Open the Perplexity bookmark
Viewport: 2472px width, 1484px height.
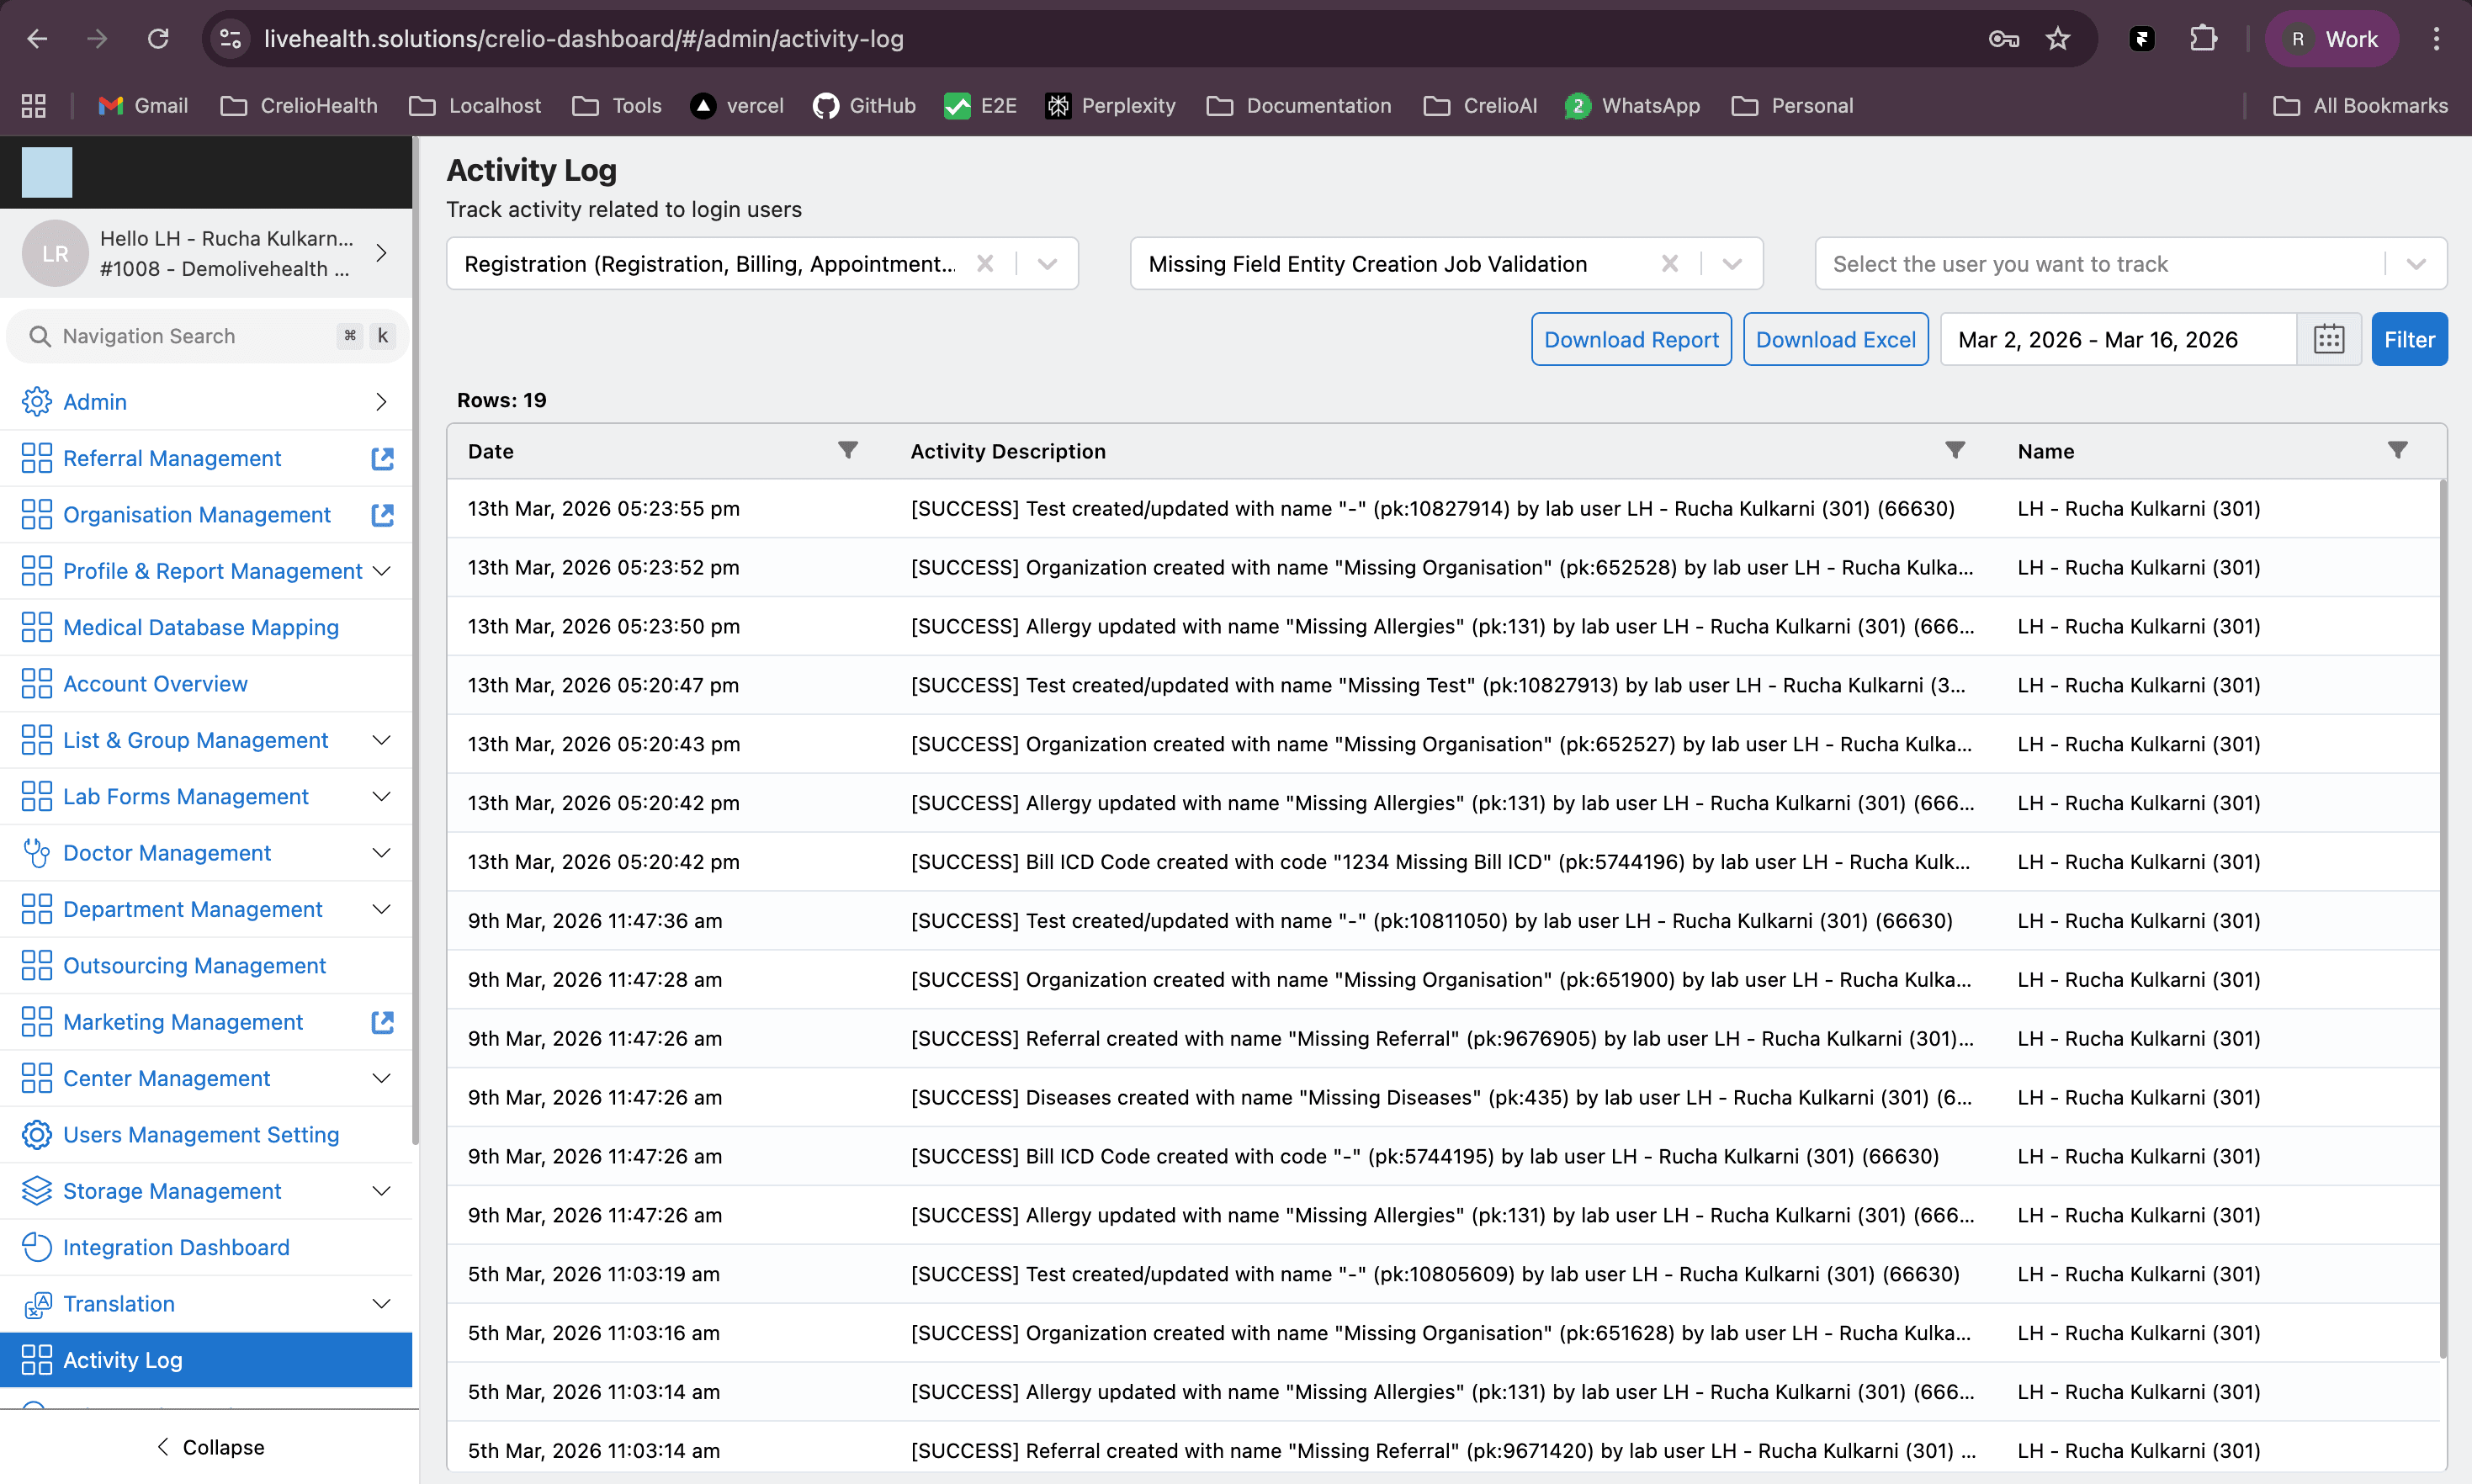click(1110, 105)
